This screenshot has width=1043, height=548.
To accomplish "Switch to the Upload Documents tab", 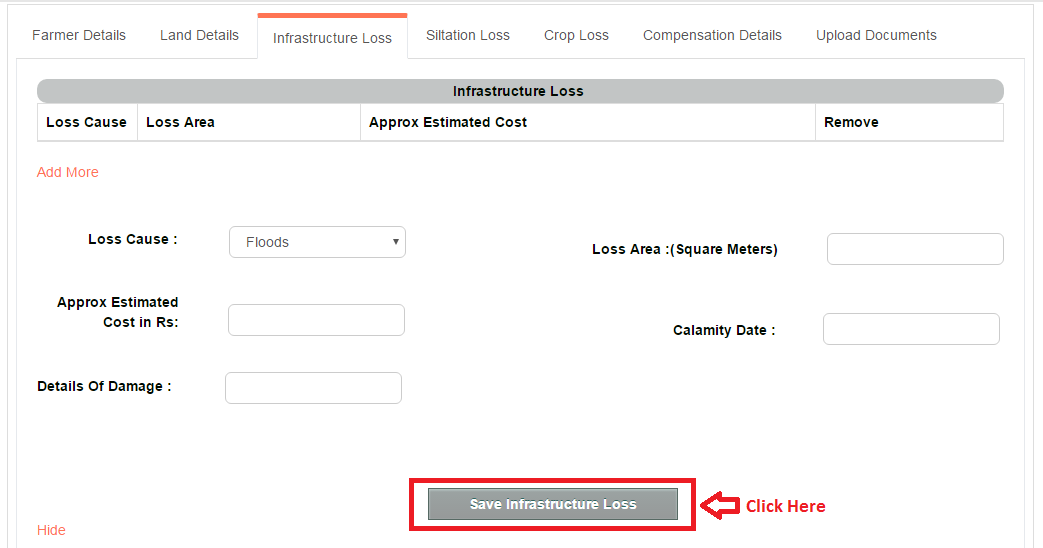I will [x=876, y=35].
